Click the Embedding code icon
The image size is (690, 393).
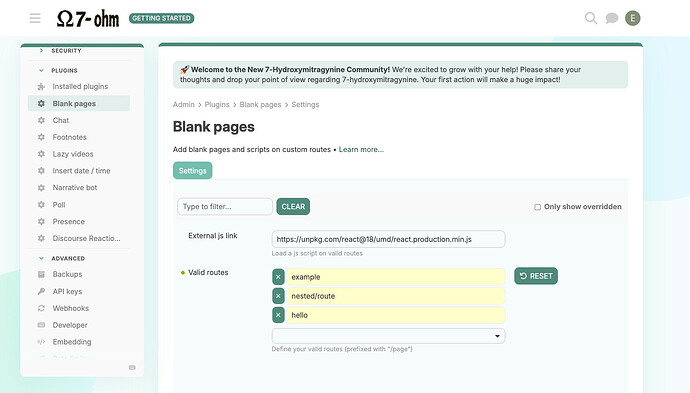pos(41,342)
